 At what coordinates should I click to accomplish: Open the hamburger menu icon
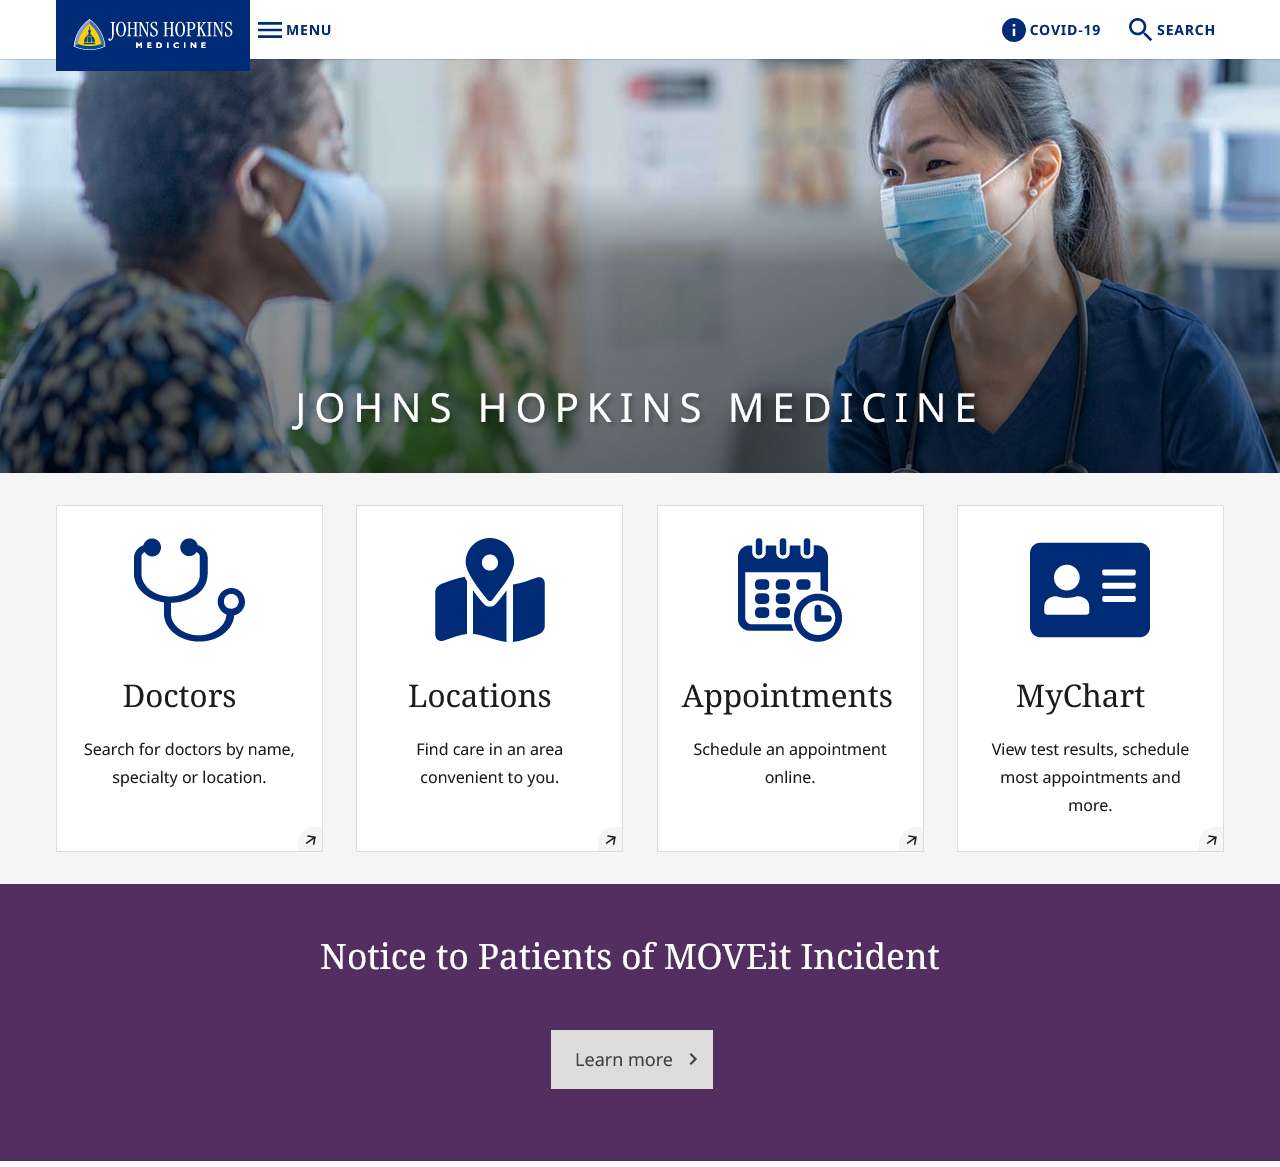pos(270,30)
